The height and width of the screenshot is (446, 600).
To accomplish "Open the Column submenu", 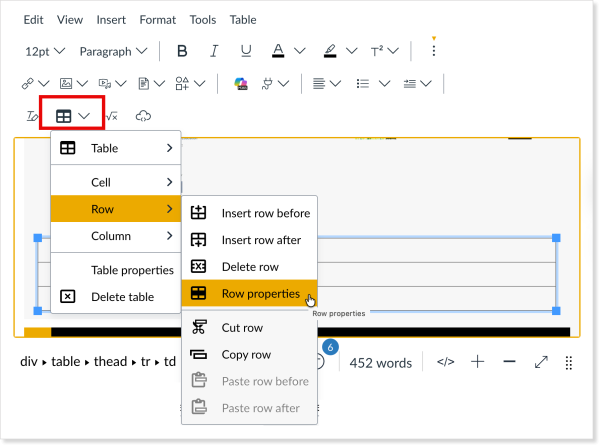I will click(116, 236).
